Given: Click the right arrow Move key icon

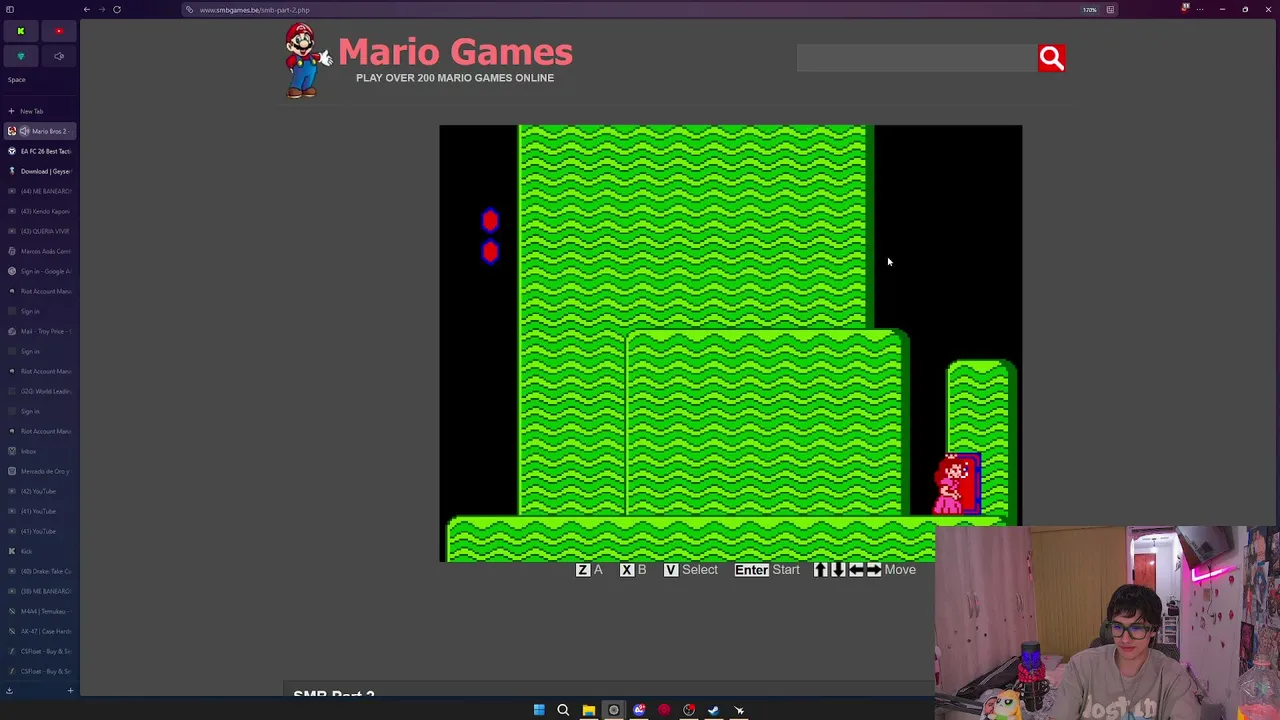Looking at the screenshot, I should (874, 570).
